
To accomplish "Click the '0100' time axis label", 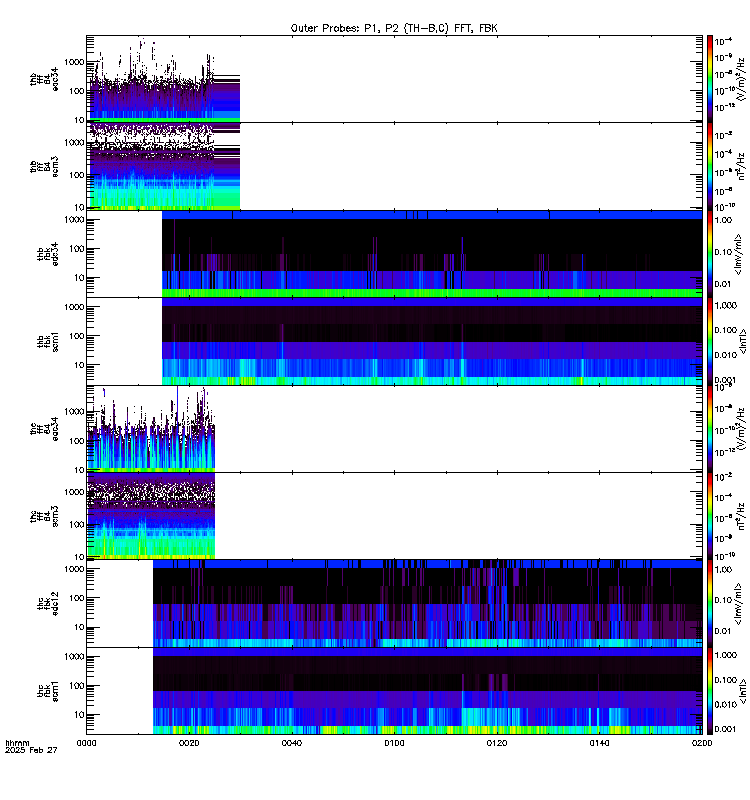I will 394,743.
